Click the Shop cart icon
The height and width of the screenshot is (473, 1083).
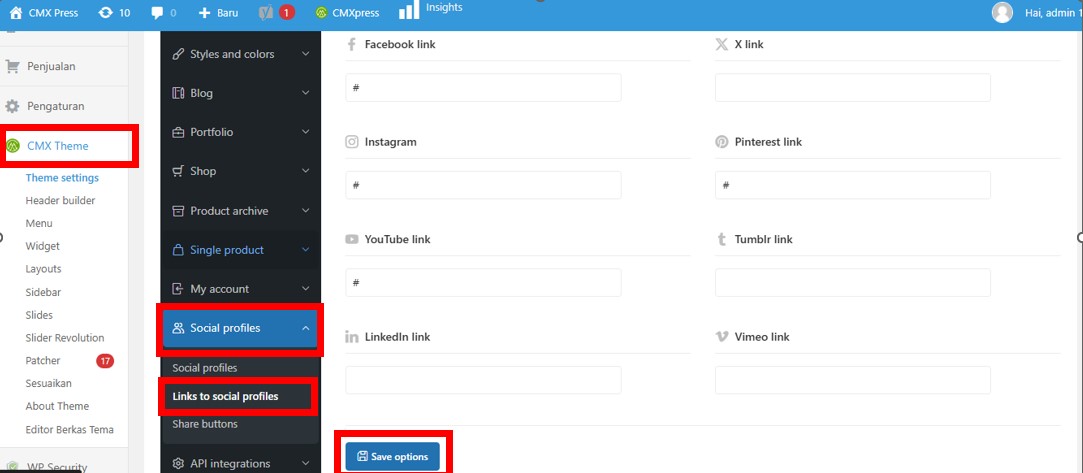click(178, 171)
